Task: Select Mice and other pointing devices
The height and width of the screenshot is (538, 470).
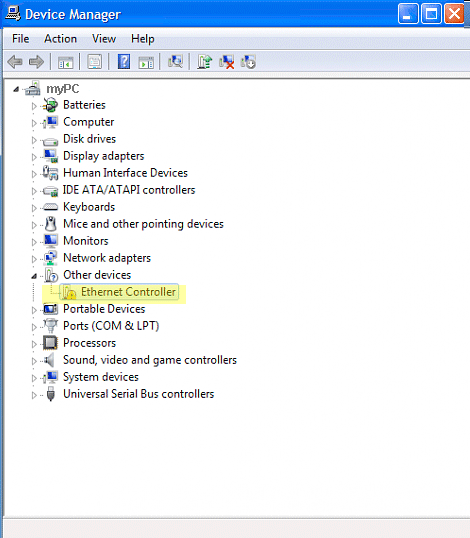Action: click(x=143, y=224)
